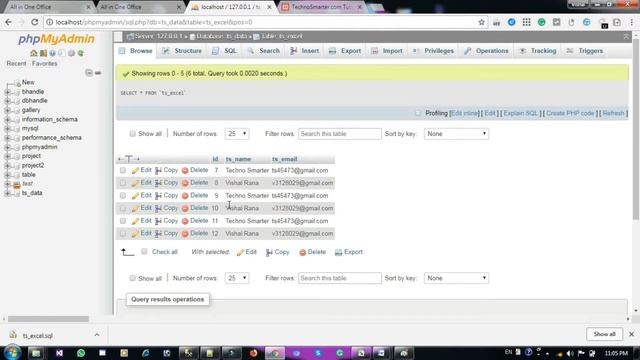Open upper Number of rows dropdown
The width and height of the screenshot is (640, 360).
click(237, 133)
